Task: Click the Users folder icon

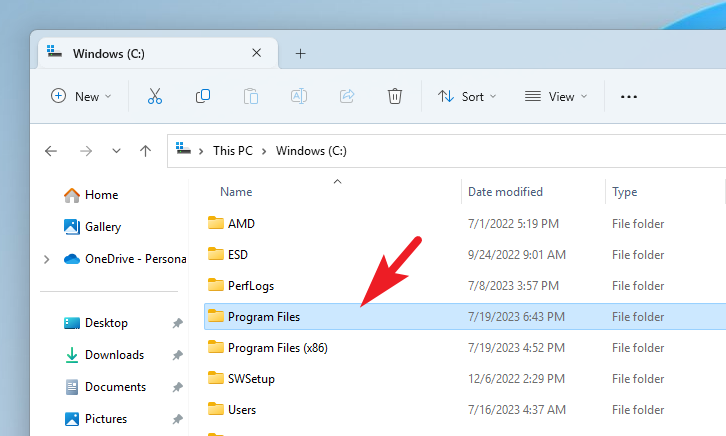Action: pos(216,409)
